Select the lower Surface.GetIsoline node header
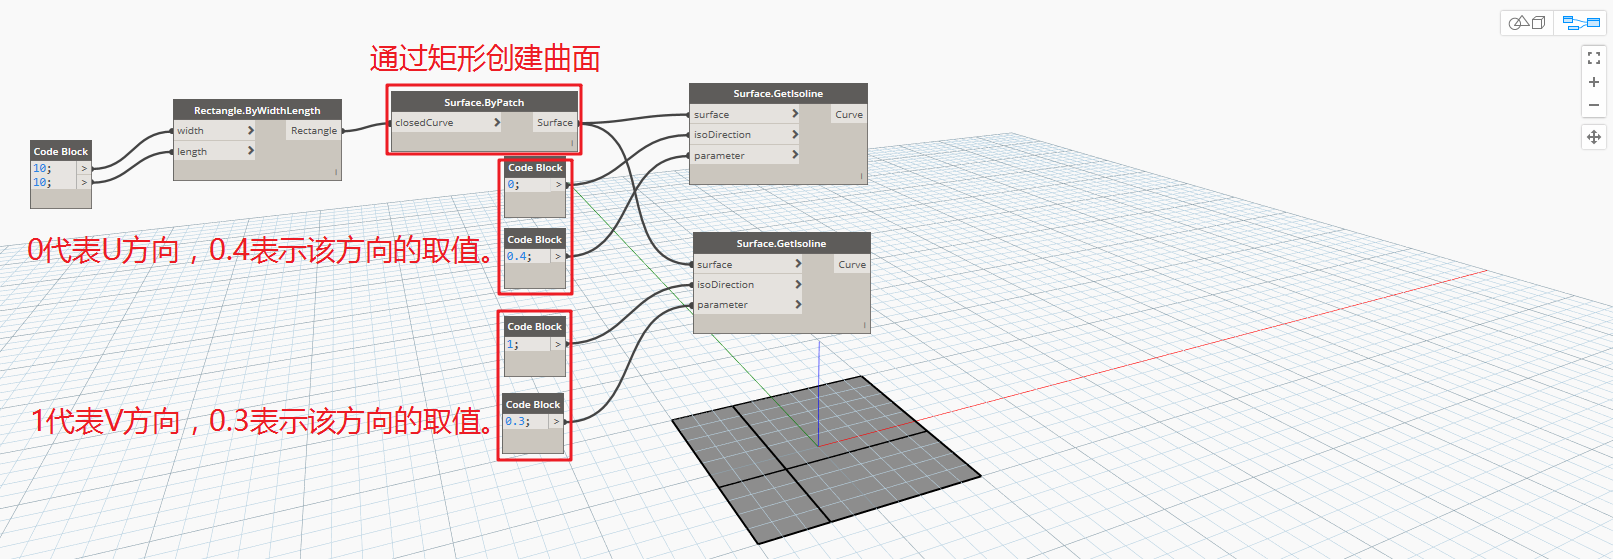Image resolution: width=1613 pixels, height=559 pixels. pos(781,243)
